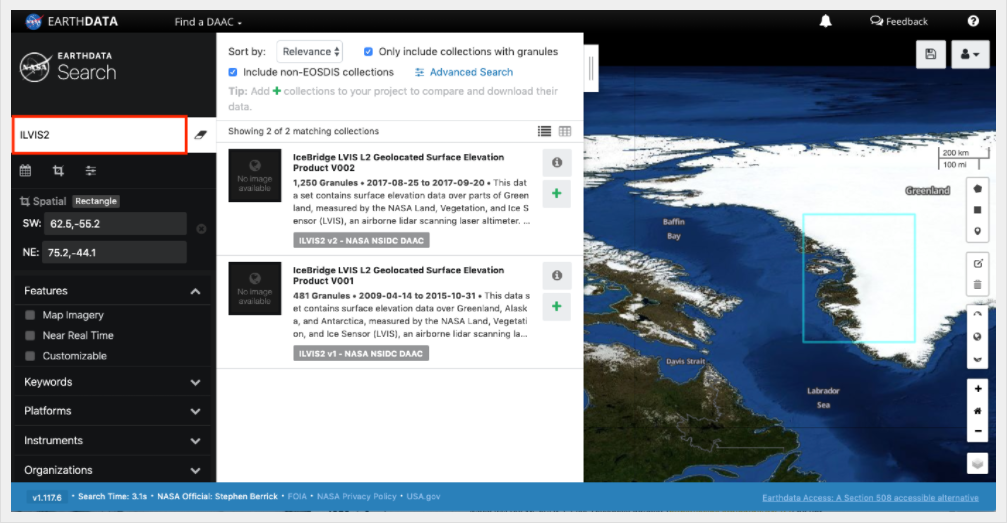This screenshot has height=523, width=1008.
Task: Enable the Near Real Time checkbox
Action: pos(30,335)
